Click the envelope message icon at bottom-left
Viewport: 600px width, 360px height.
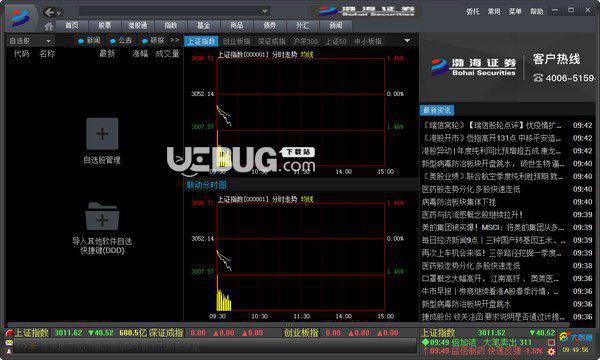pos(9,343)
